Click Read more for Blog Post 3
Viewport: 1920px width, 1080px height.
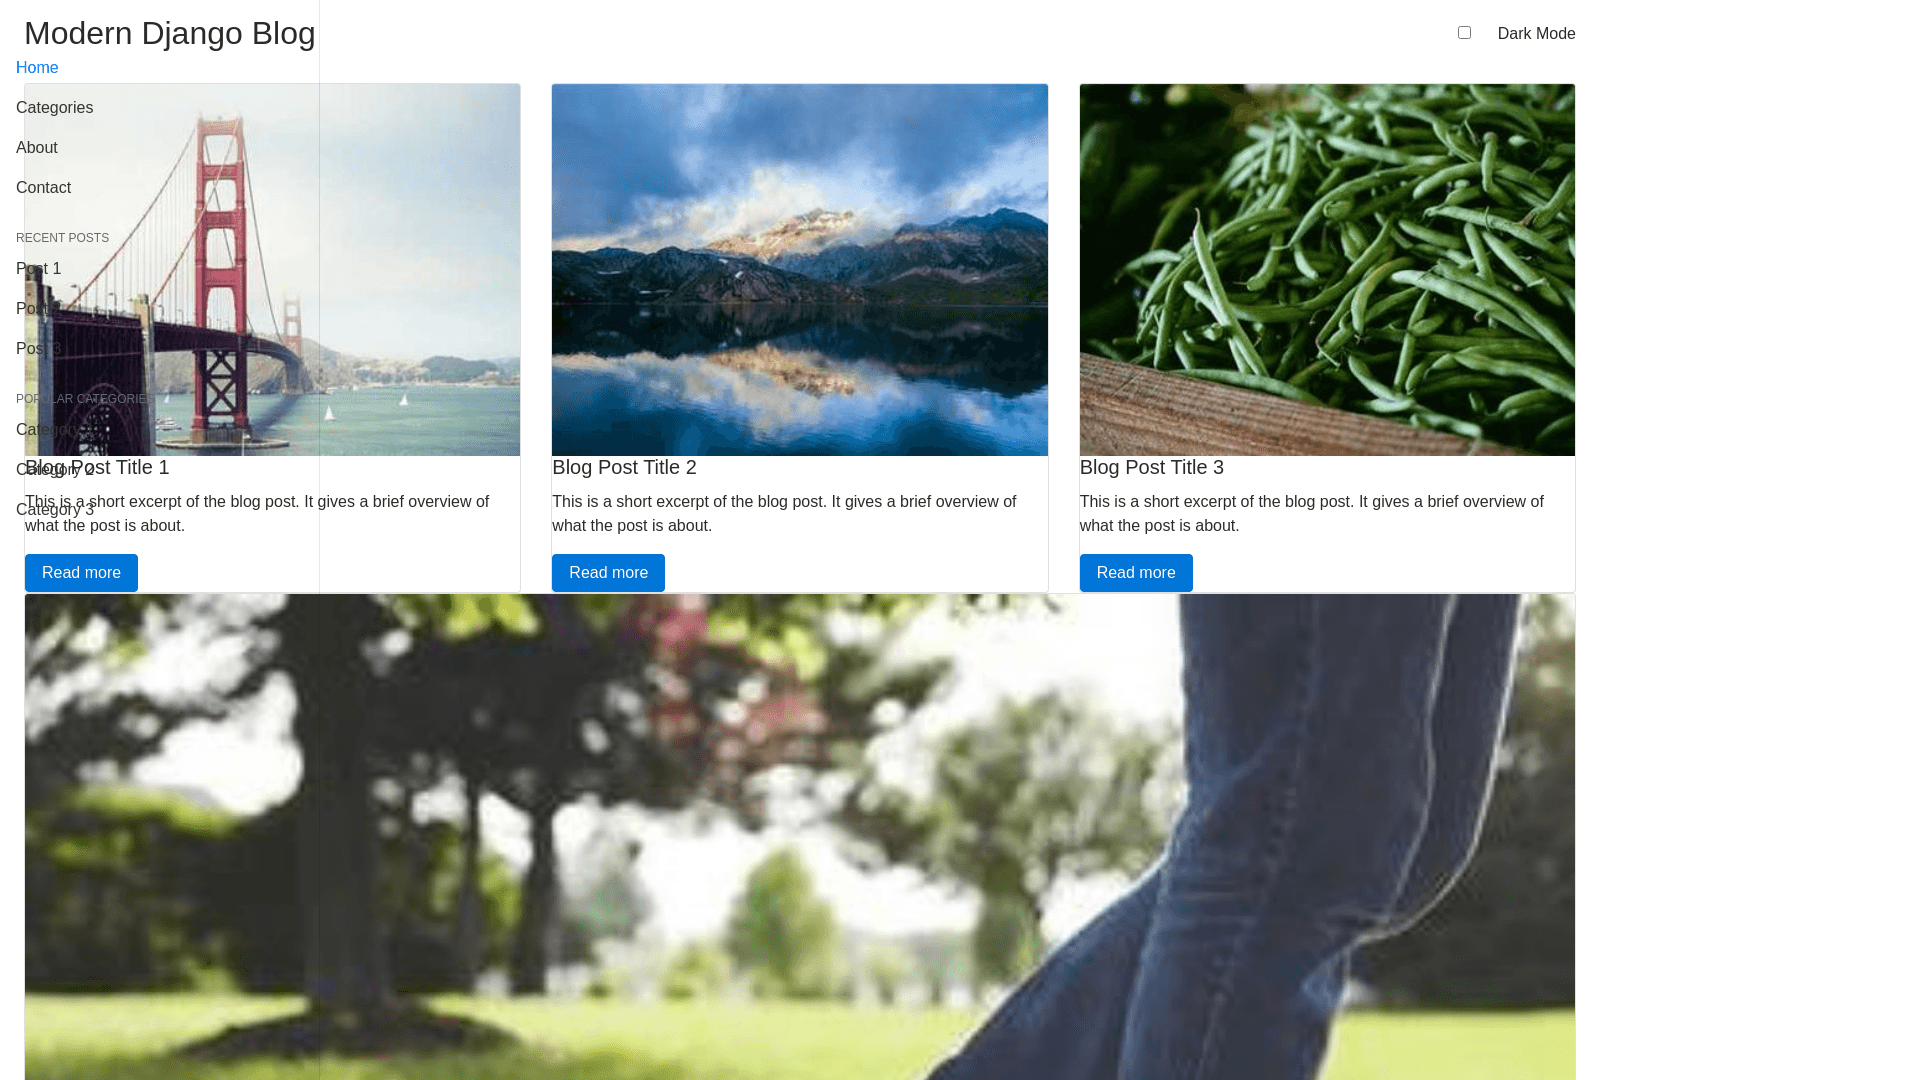coord(1136,573)
